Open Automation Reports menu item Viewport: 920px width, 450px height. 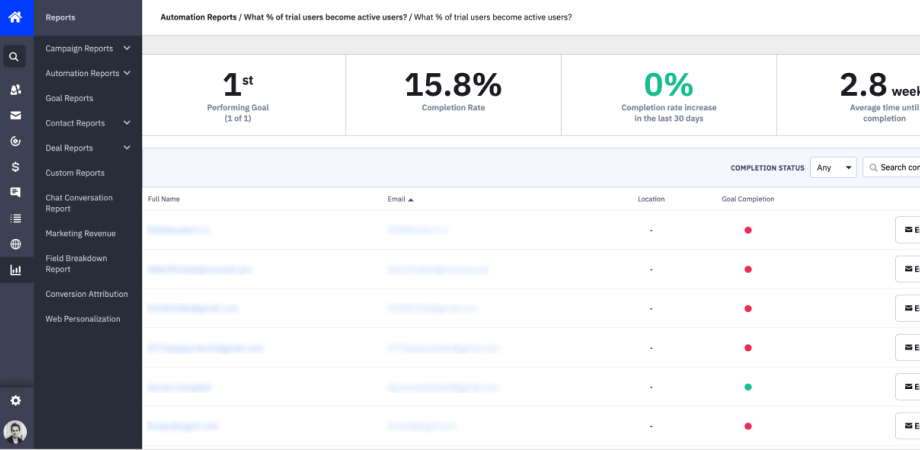coord(82,73)
